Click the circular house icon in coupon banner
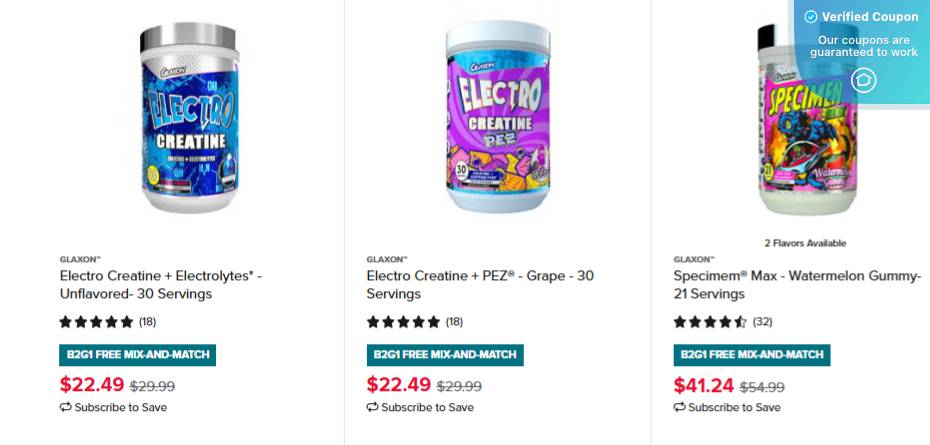The width and height of the screenshot is (930, 445). (x=863, y=80)
